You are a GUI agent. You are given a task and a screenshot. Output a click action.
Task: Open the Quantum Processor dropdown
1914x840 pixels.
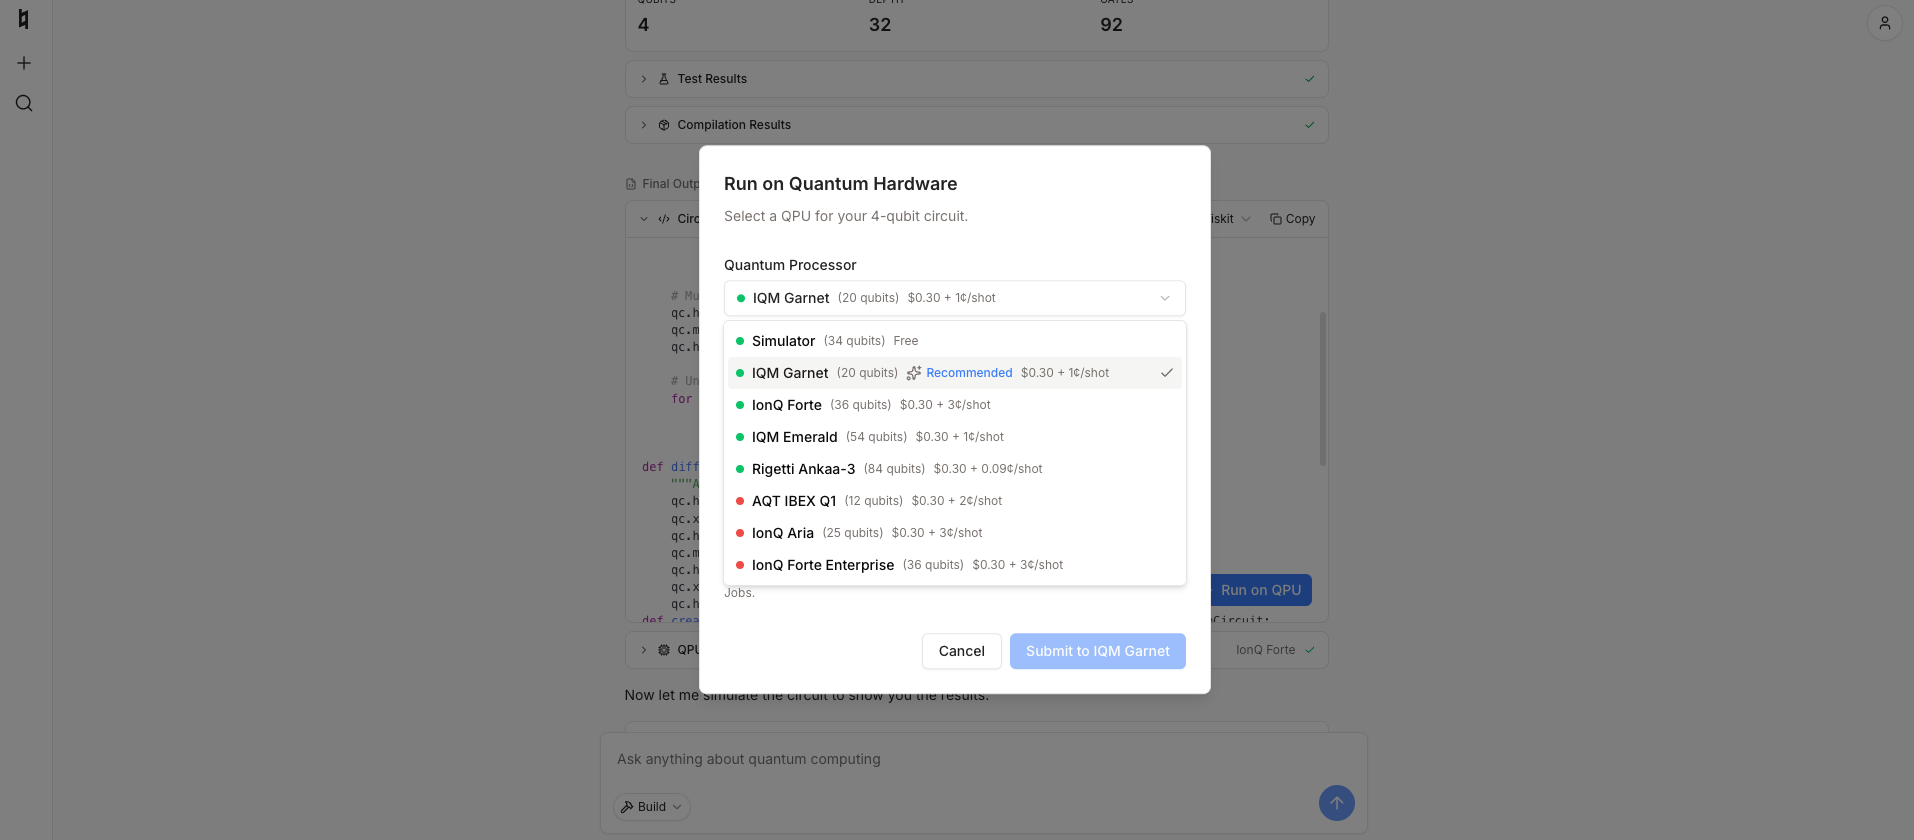pyautogui.click(x=954, y=298)
